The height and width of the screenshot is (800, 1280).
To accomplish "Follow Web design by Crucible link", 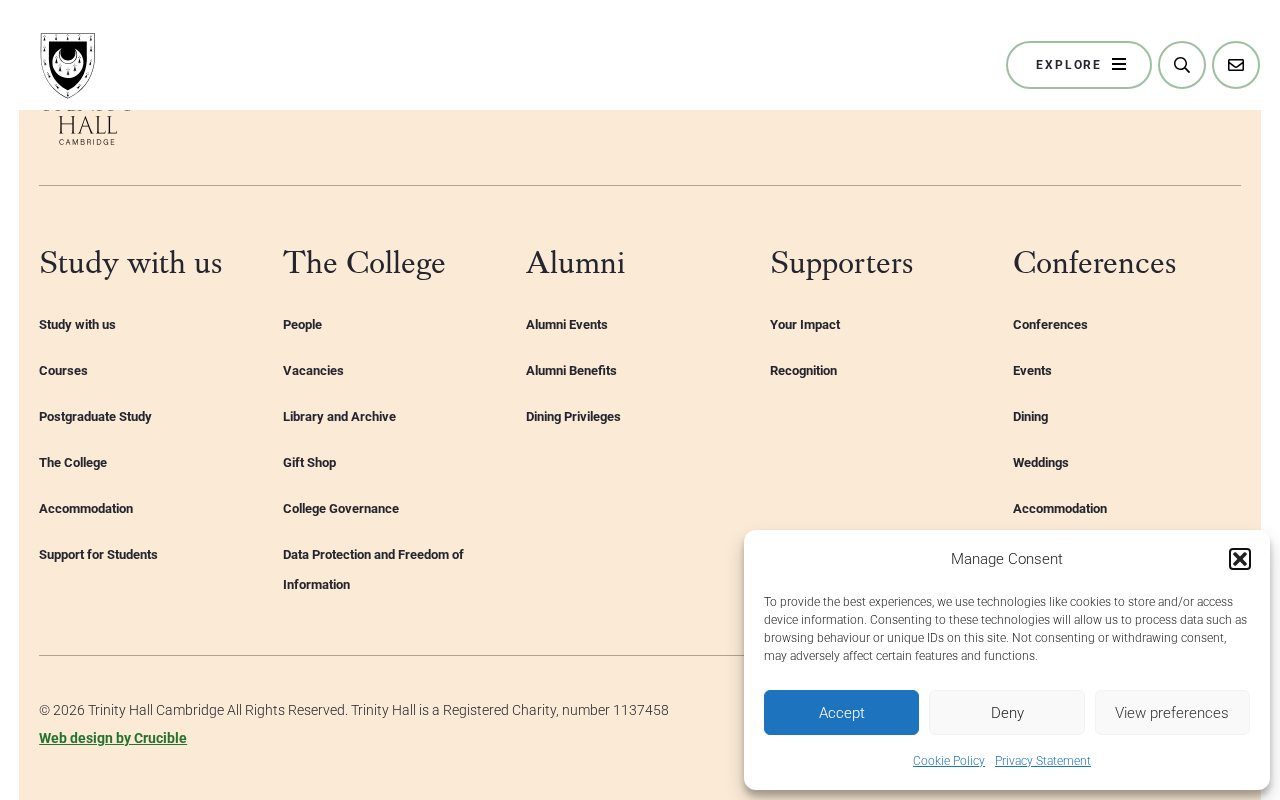I will (x=113, y=738).
